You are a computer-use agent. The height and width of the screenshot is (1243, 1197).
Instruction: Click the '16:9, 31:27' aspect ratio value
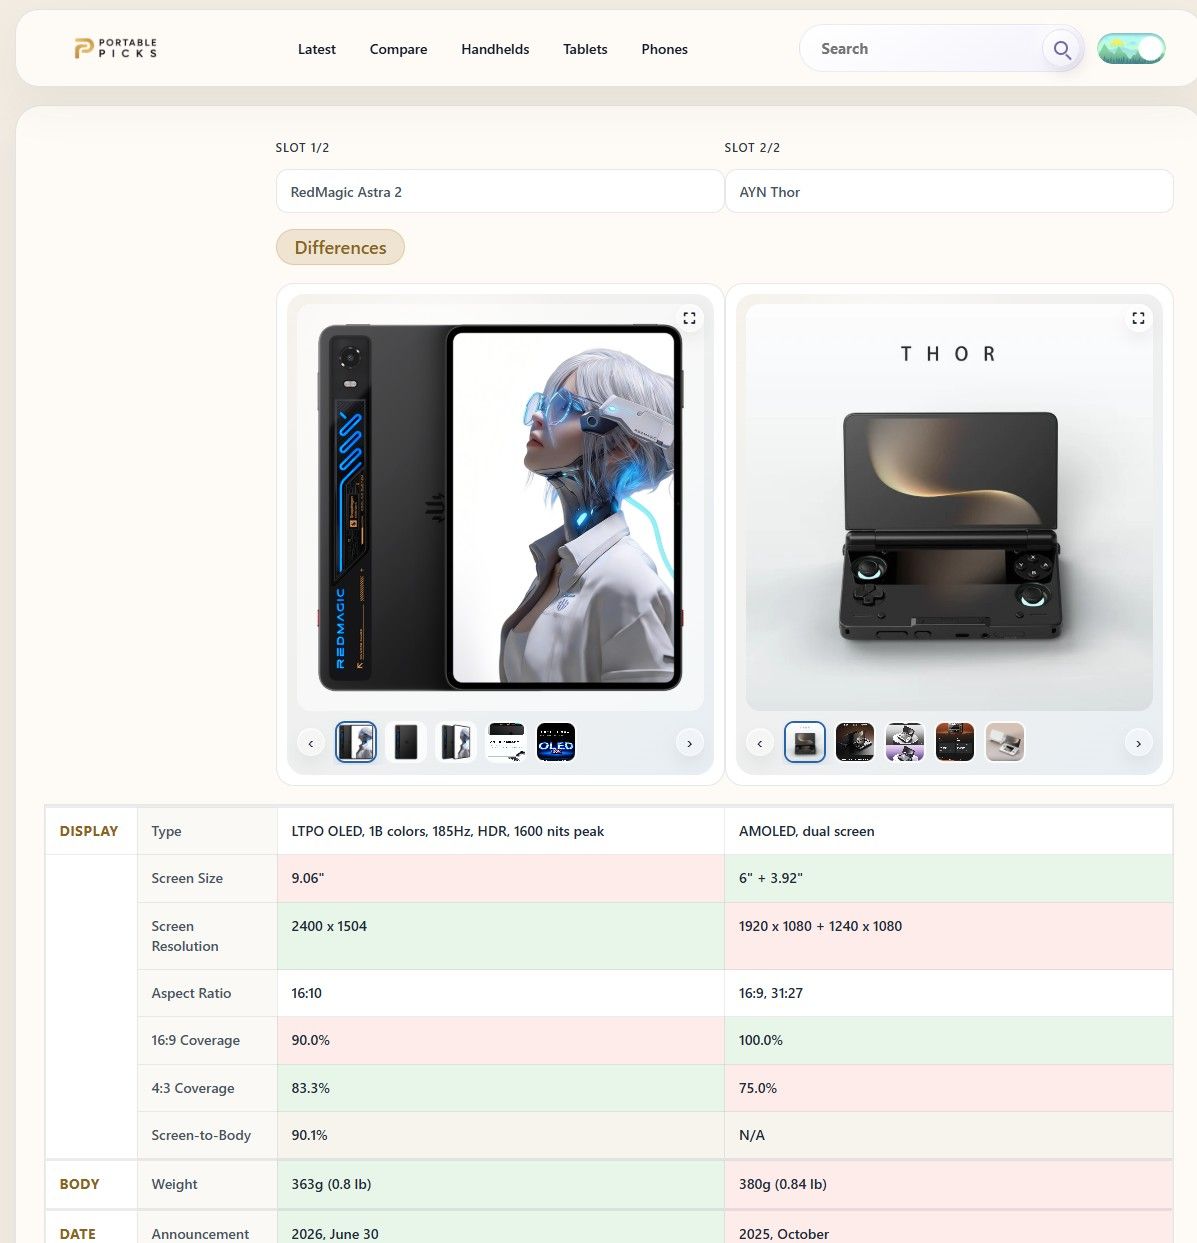pos(771,993)
